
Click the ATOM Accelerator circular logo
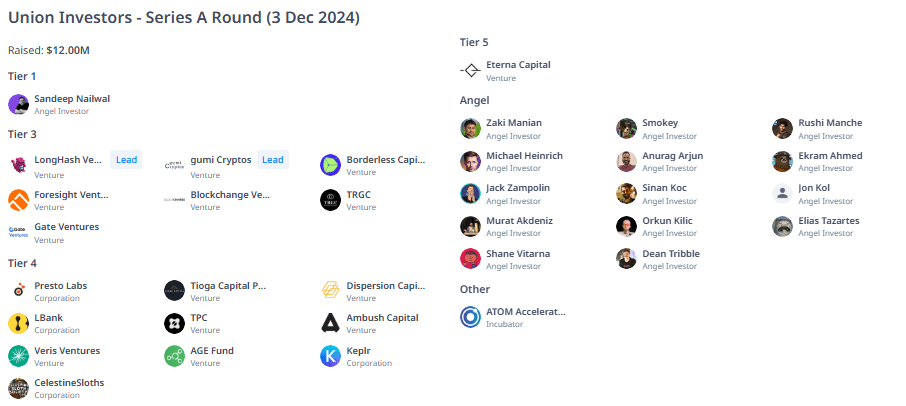tap(471, 318)
